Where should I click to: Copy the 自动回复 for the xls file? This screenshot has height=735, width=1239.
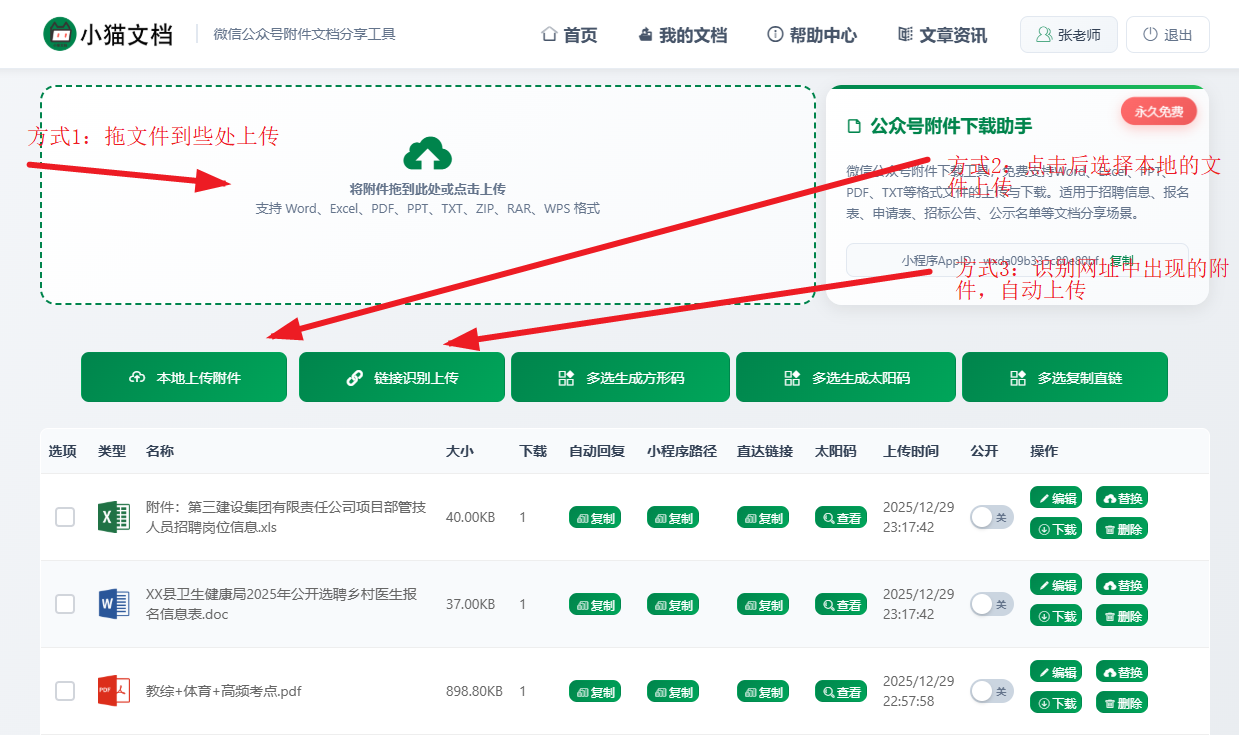point(595,518)
